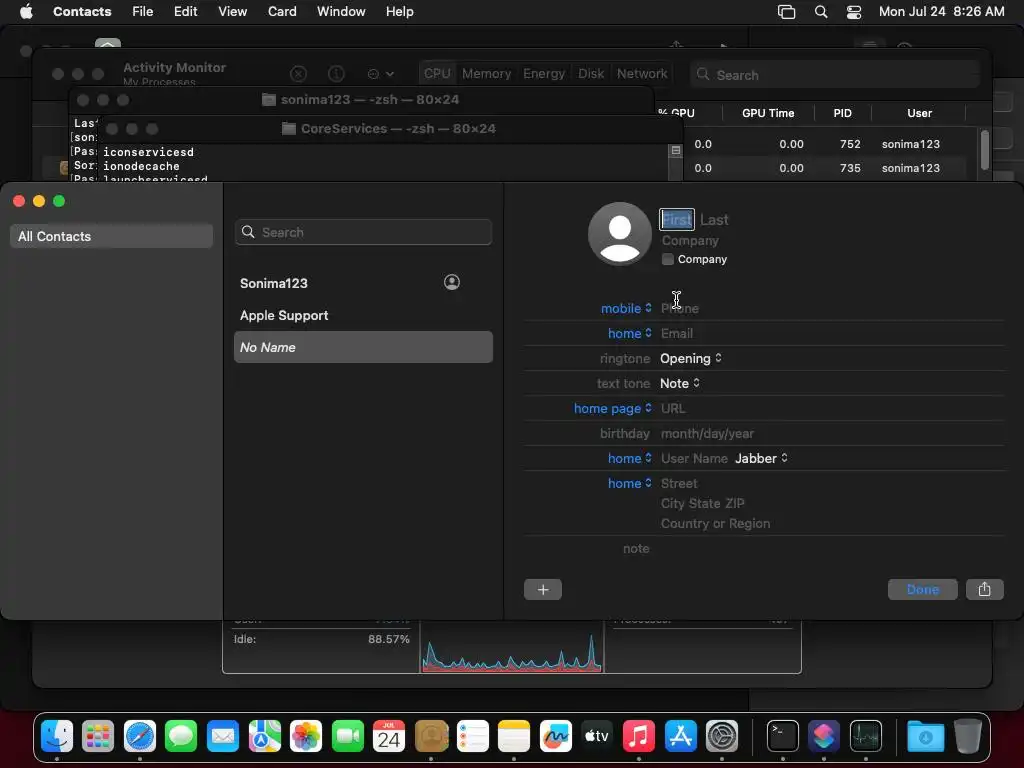Click the contacts Search field
This screenshot has width=1024, height=768.
pos(363,232)
